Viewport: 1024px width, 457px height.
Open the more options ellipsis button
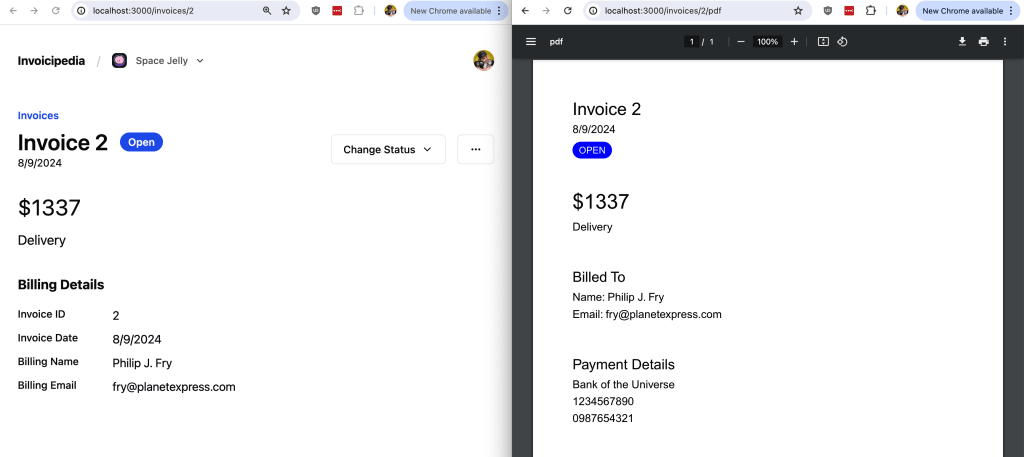click(475, 150)
